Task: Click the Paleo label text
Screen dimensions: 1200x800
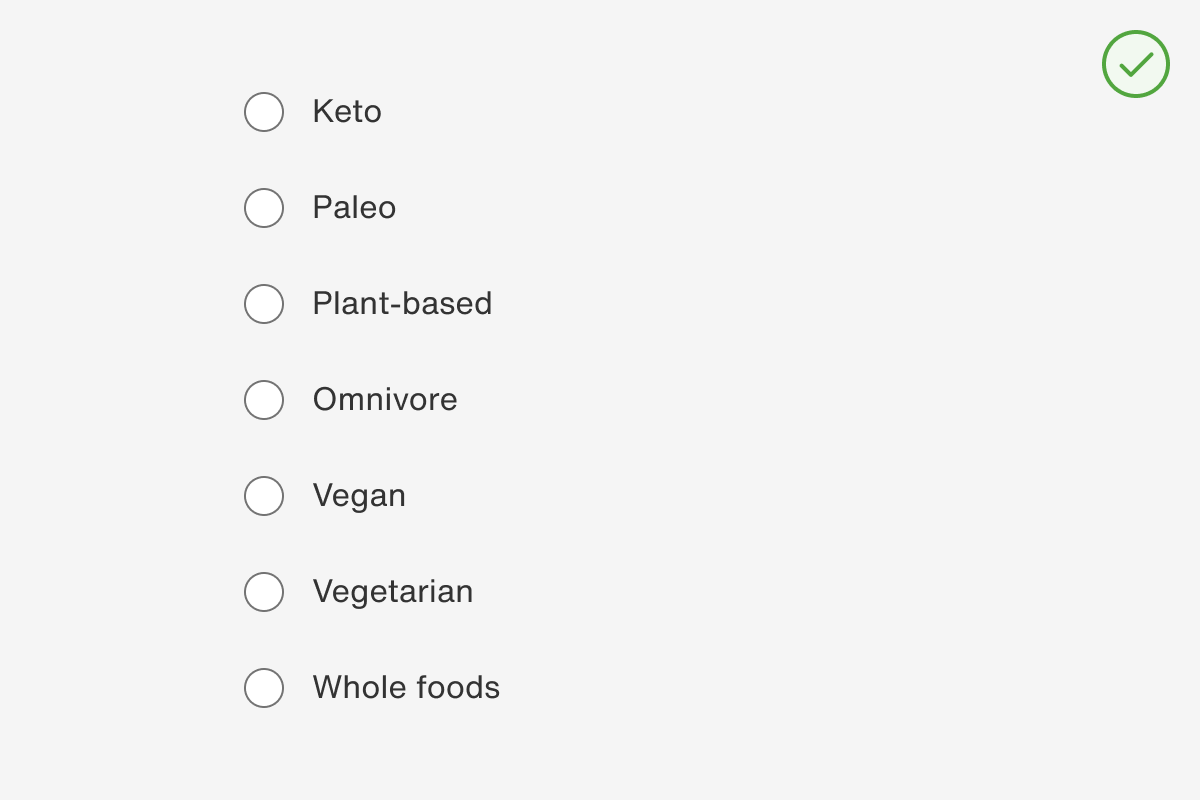Action: point(354,208)
